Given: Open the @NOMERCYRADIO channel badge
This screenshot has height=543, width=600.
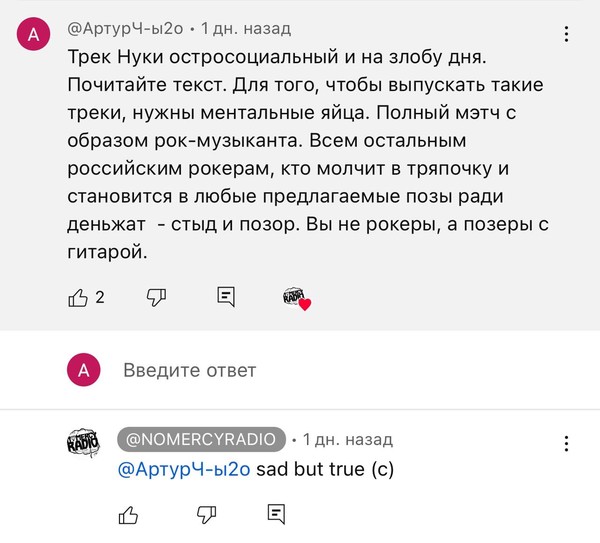Looking at the screenshot, I should 201,439.
